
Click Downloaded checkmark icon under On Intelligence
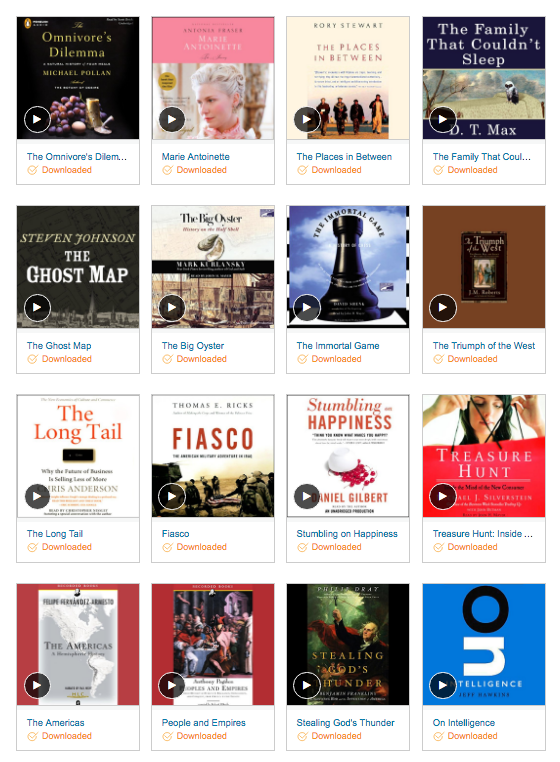tap(438, 736)
